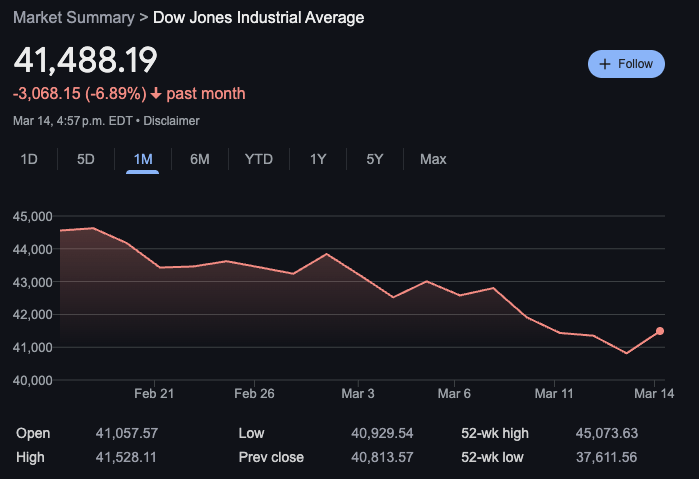Click the chart's latest data point dot
Image resolution: width=699 pixels, height=479 pixels.
pos(660,331)
